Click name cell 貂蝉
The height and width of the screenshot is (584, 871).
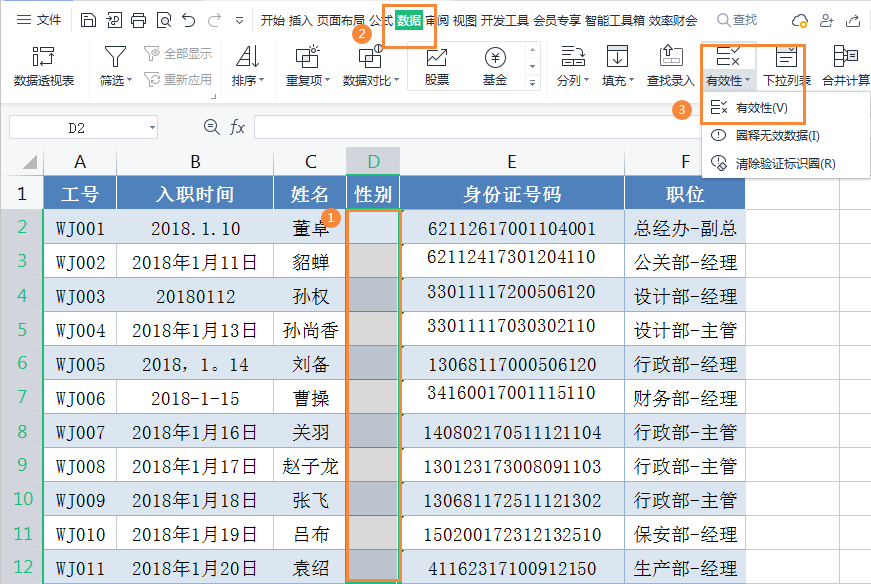pyautogui.click(x=310, y=262)
